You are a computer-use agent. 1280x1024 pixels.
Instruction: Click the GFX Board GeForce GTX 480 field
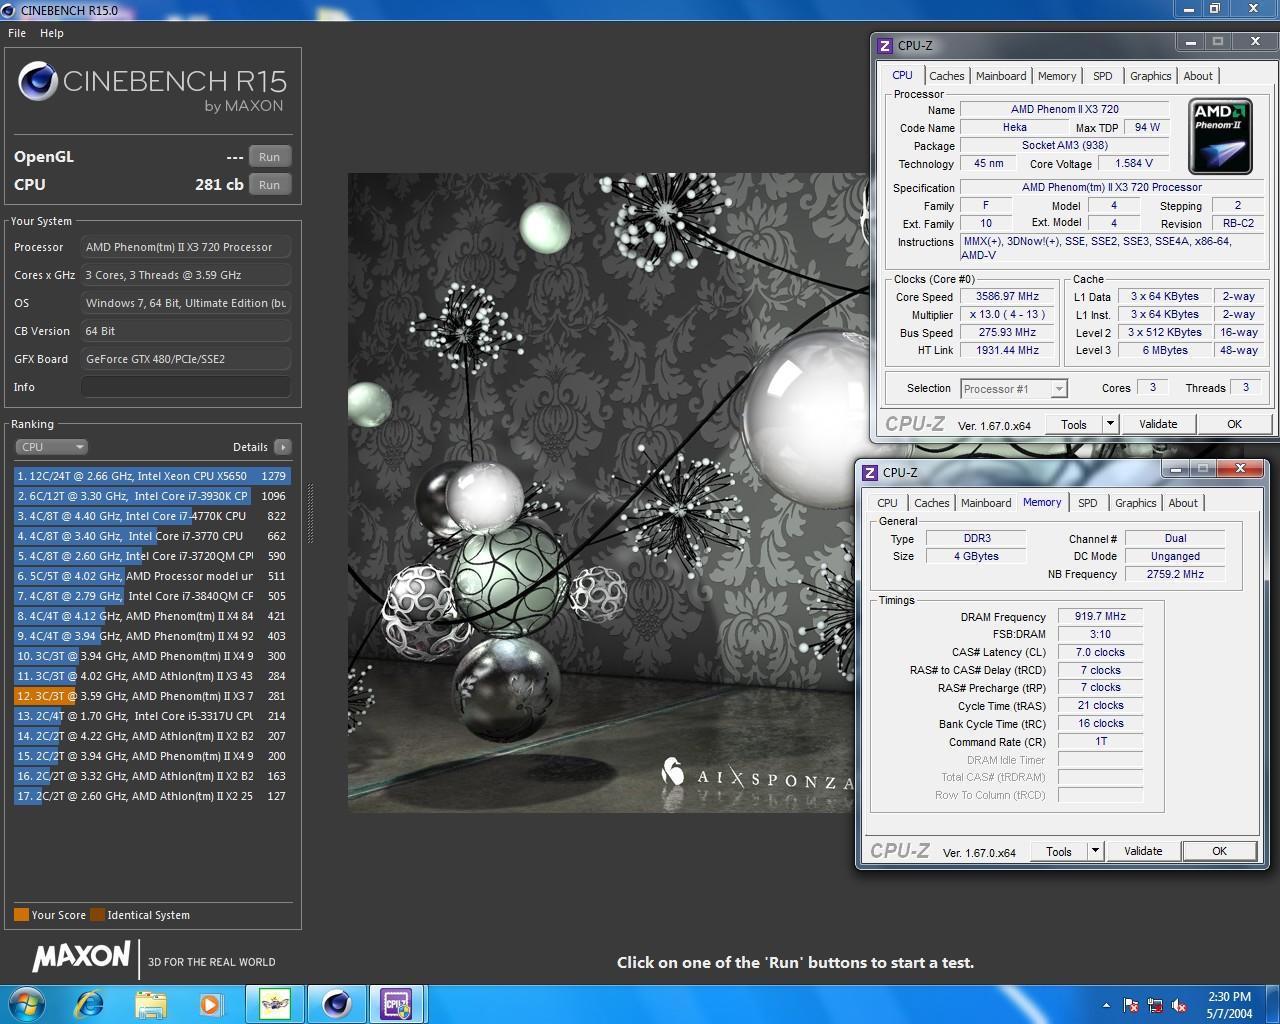186,359
